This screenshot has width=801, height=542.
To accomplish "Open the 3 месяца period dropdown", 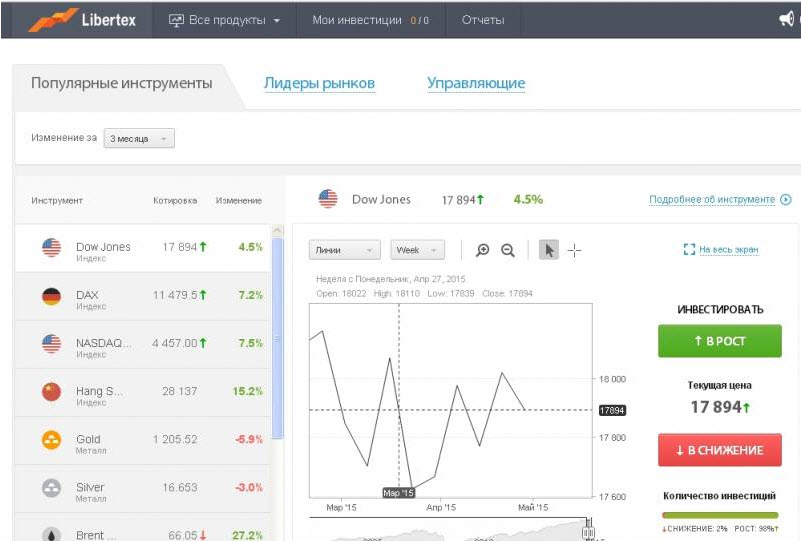I will click(139, 138).
